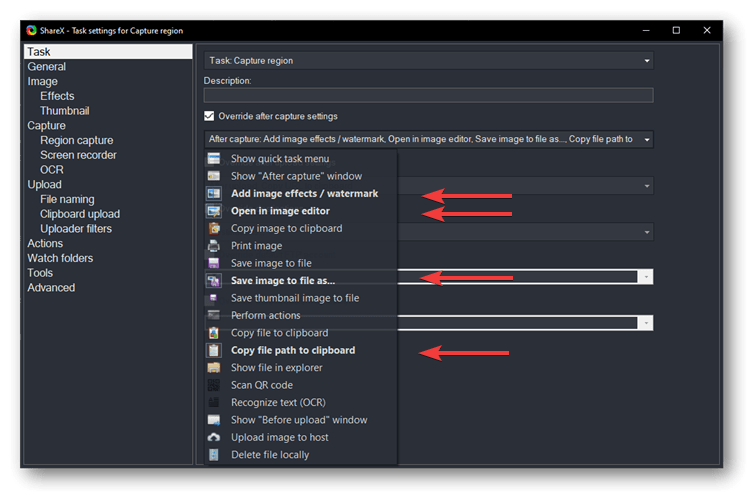This screenshot has height=495, width=750.
Task: Open the third dropdown arrow, level with Add image effects
Action: 647,186
